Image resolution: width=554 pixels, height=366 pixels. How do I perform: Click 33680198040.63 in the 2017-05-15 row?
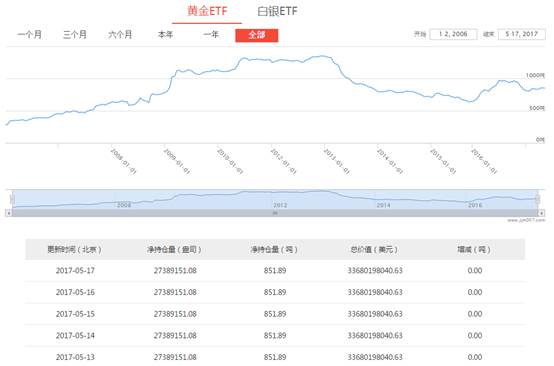[x=375, y=314]
